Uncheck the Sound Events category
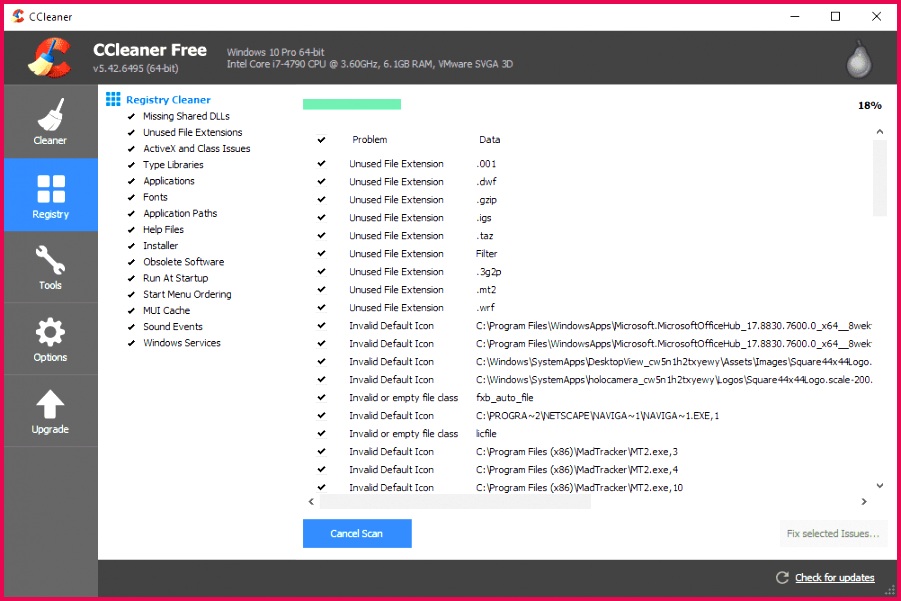This screenshot has width=901, height=601. pos(129,326)
